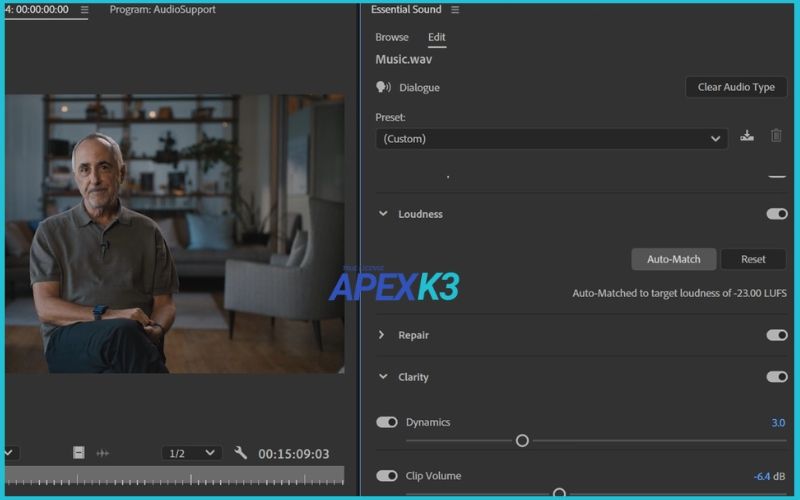Toggle the Dynamics switch off
The width and height of the screenshot is (800, 500).
pos(386,422)
